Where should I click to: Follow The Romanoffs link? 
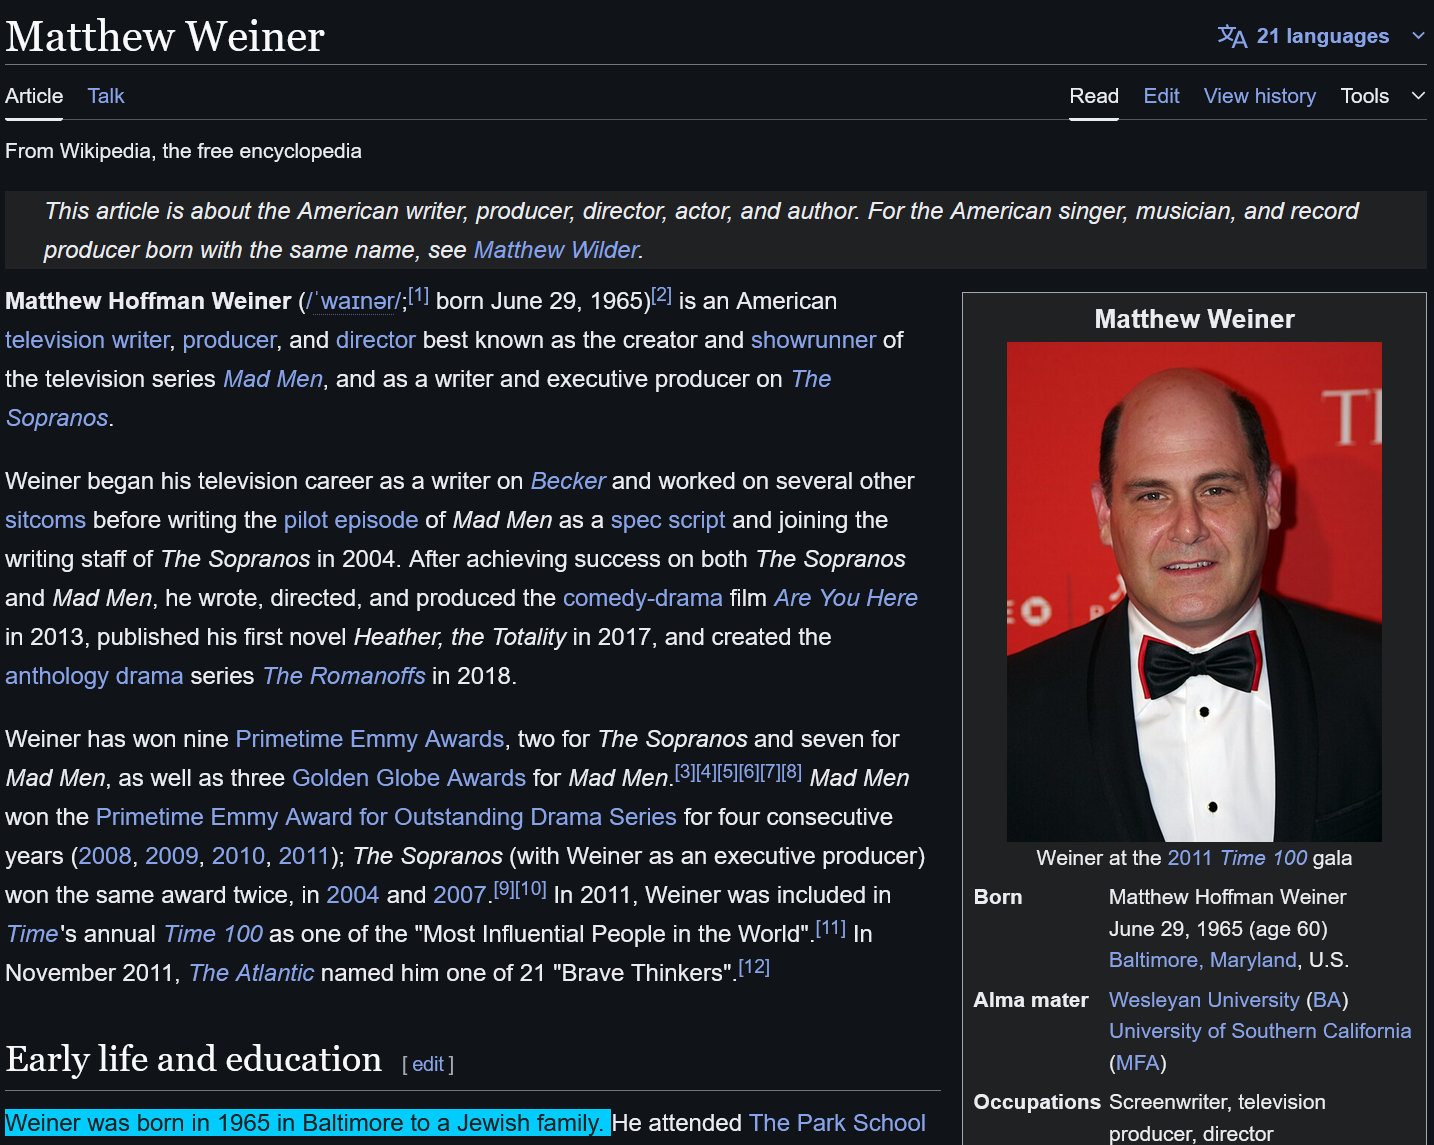point(344,676)
